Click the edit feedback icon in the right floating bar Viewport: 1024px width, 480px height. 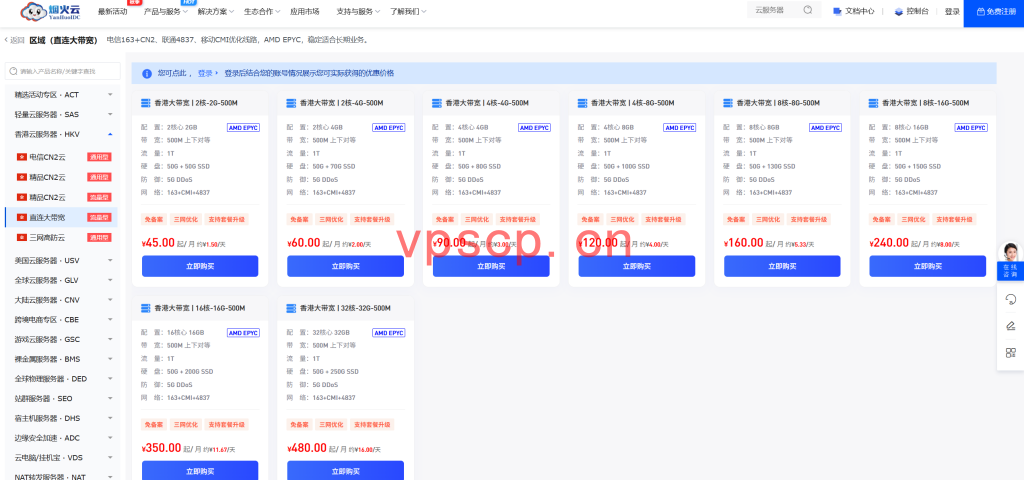(x=1010, y=326)
